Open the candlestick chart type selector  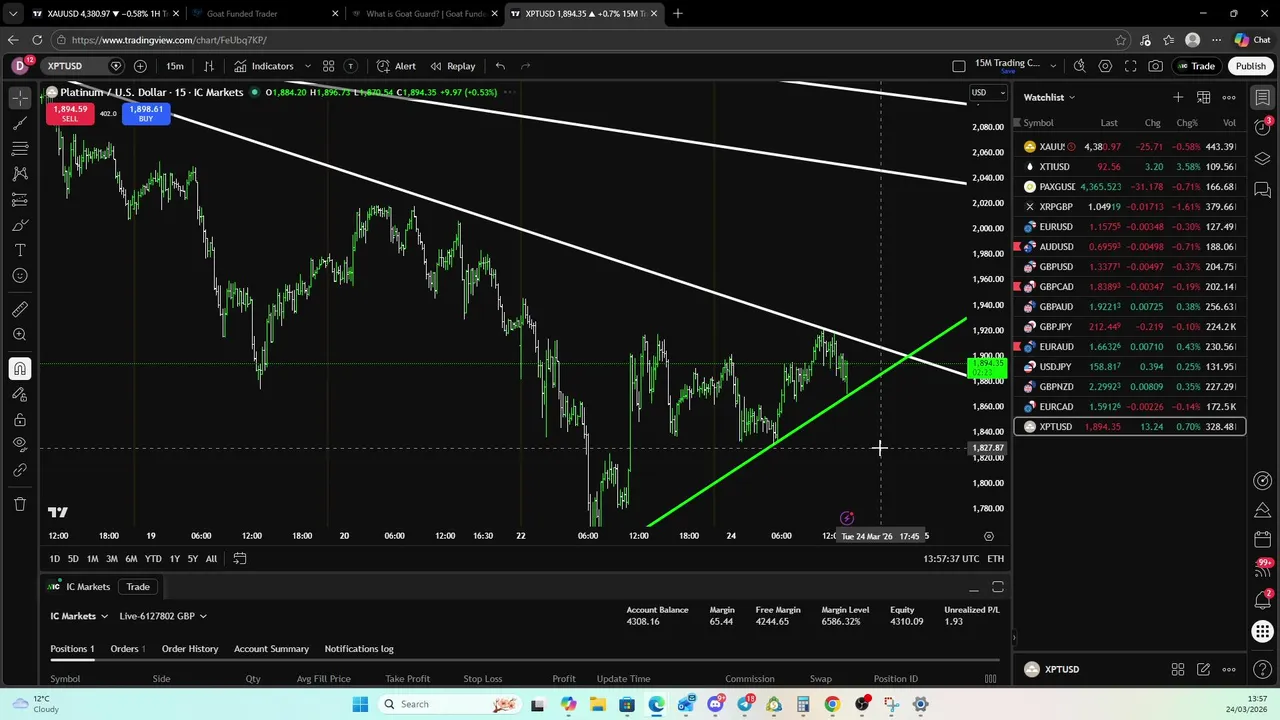pyautogui.click(x=209, y=66)
